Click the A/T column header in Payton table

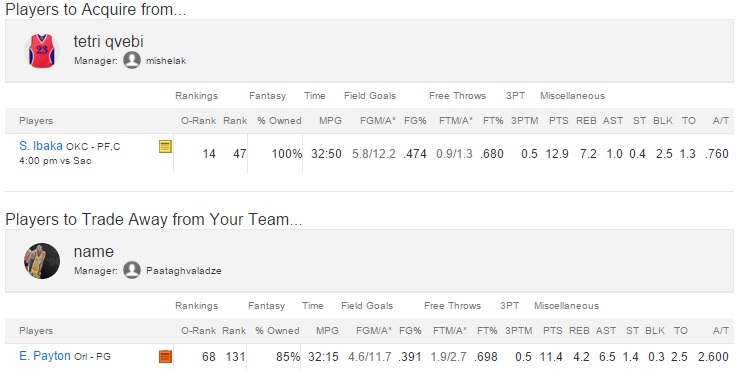tap(721, 331)
